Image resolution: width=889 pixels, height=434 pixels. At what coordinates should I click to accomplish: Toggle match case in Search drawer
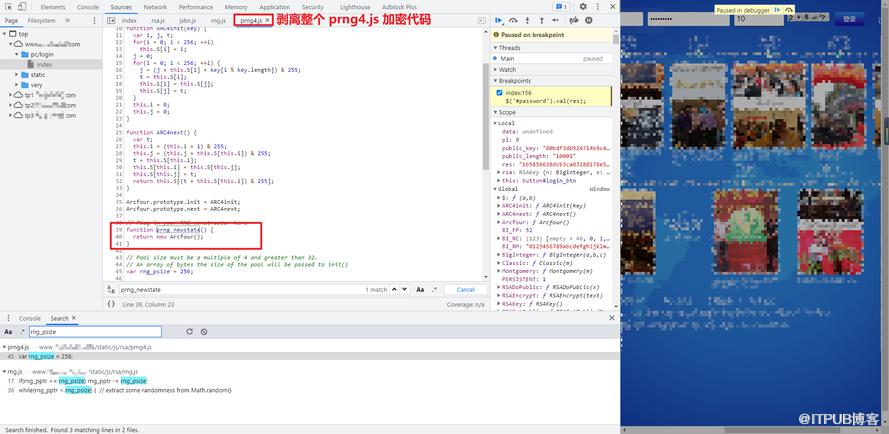coord(8,332)
